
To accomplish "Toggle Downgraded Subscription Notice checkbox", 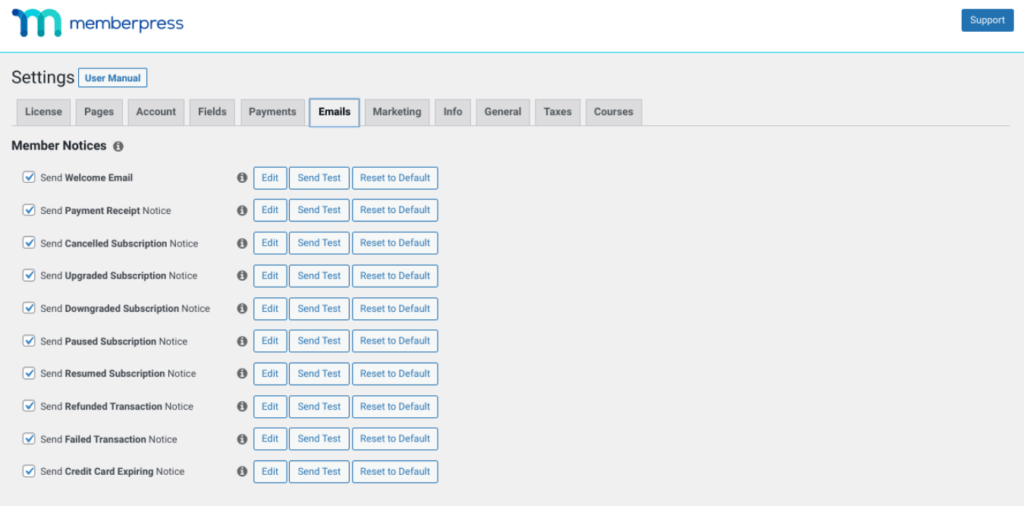I will 29,308.
